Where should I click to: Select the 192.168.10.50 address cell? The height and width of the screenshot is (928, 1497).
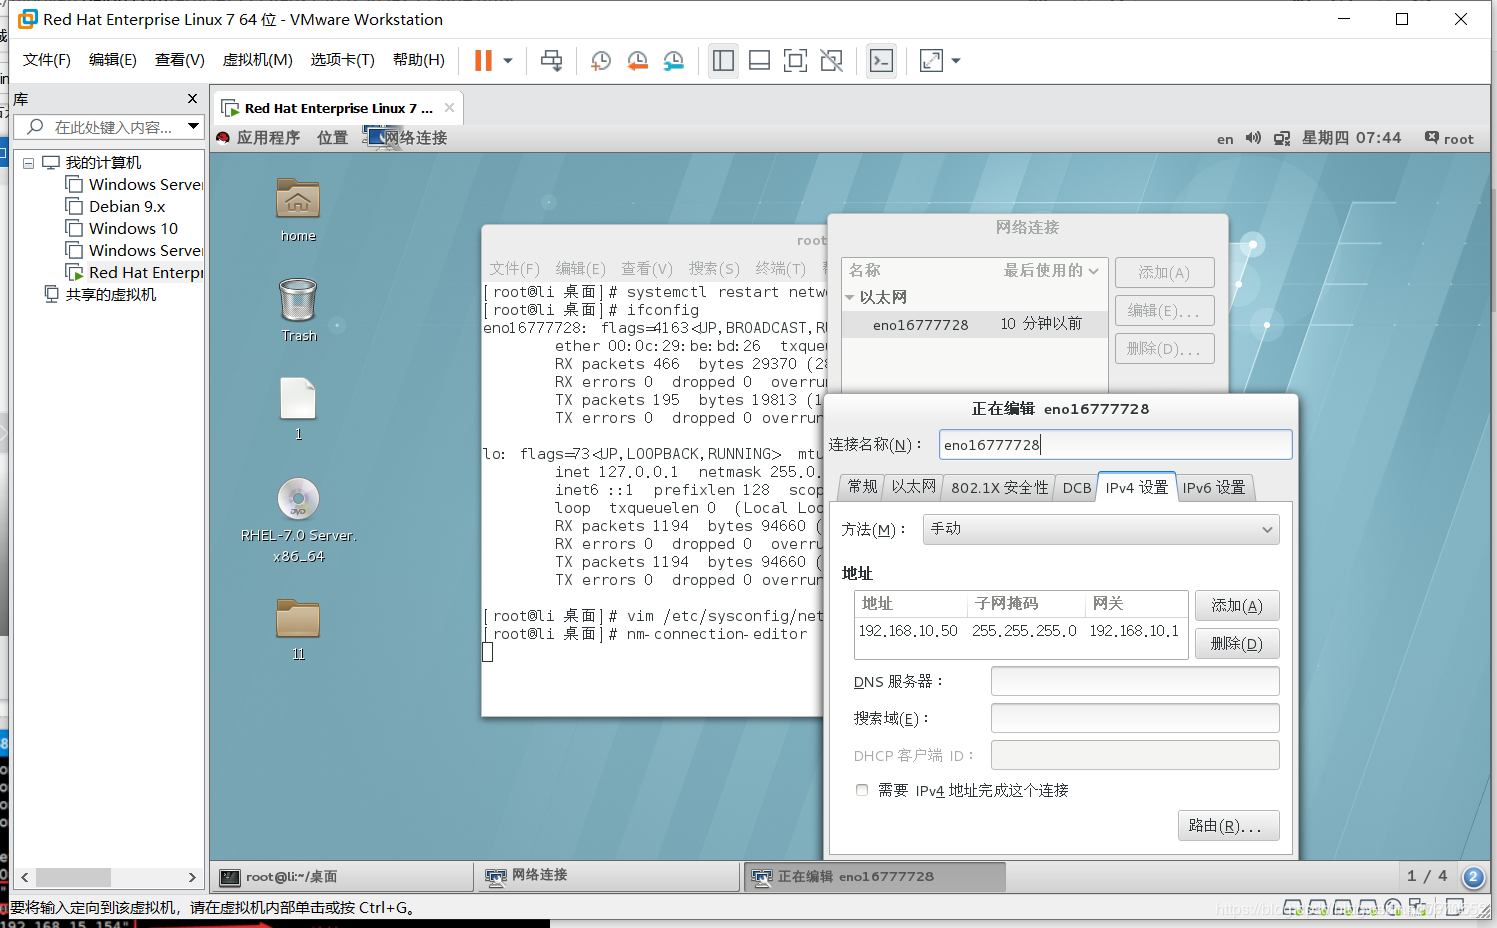pyautogui.click(x=908, y=631)
